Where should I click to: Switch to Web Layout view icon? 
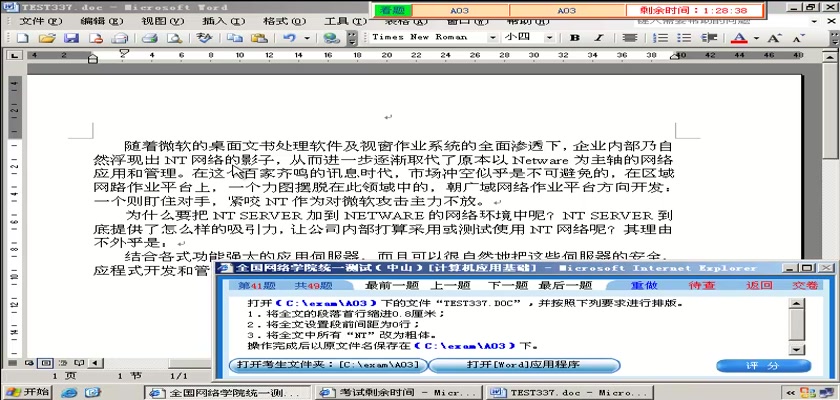click(x=28, y=363)
